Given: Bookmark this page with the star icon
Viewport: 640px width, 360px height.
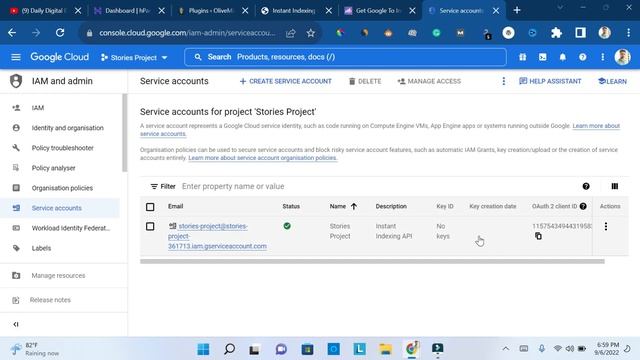Looking at the screenshot, I should point(311,33).
